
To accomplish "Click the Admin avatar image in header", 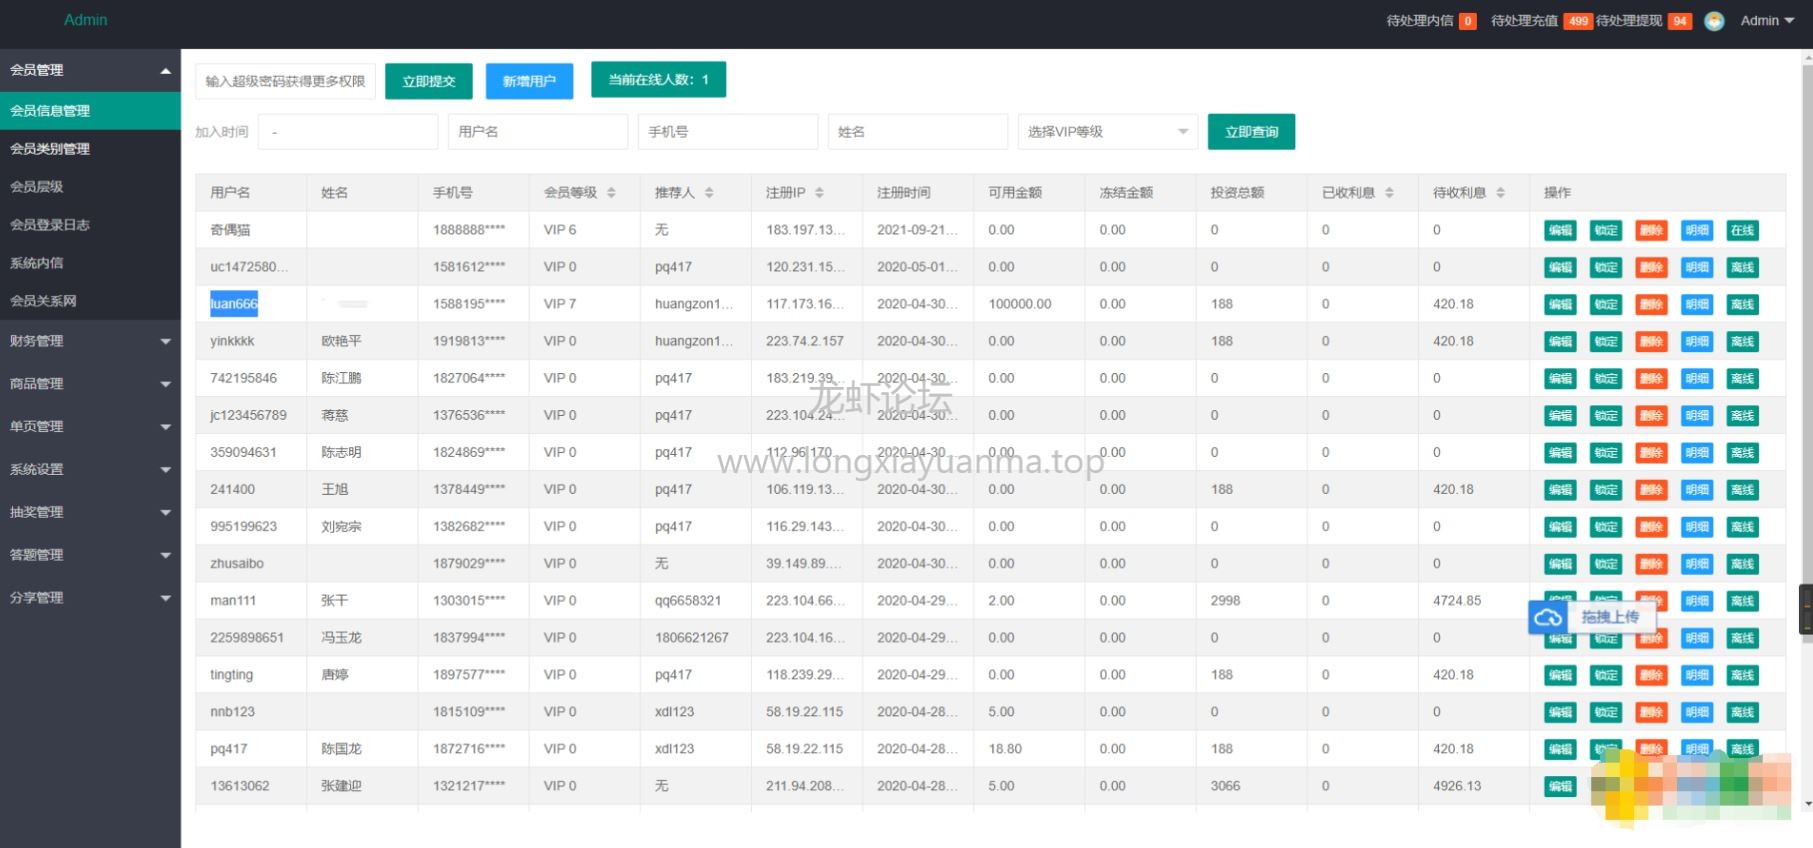I will coord(1714,21).
